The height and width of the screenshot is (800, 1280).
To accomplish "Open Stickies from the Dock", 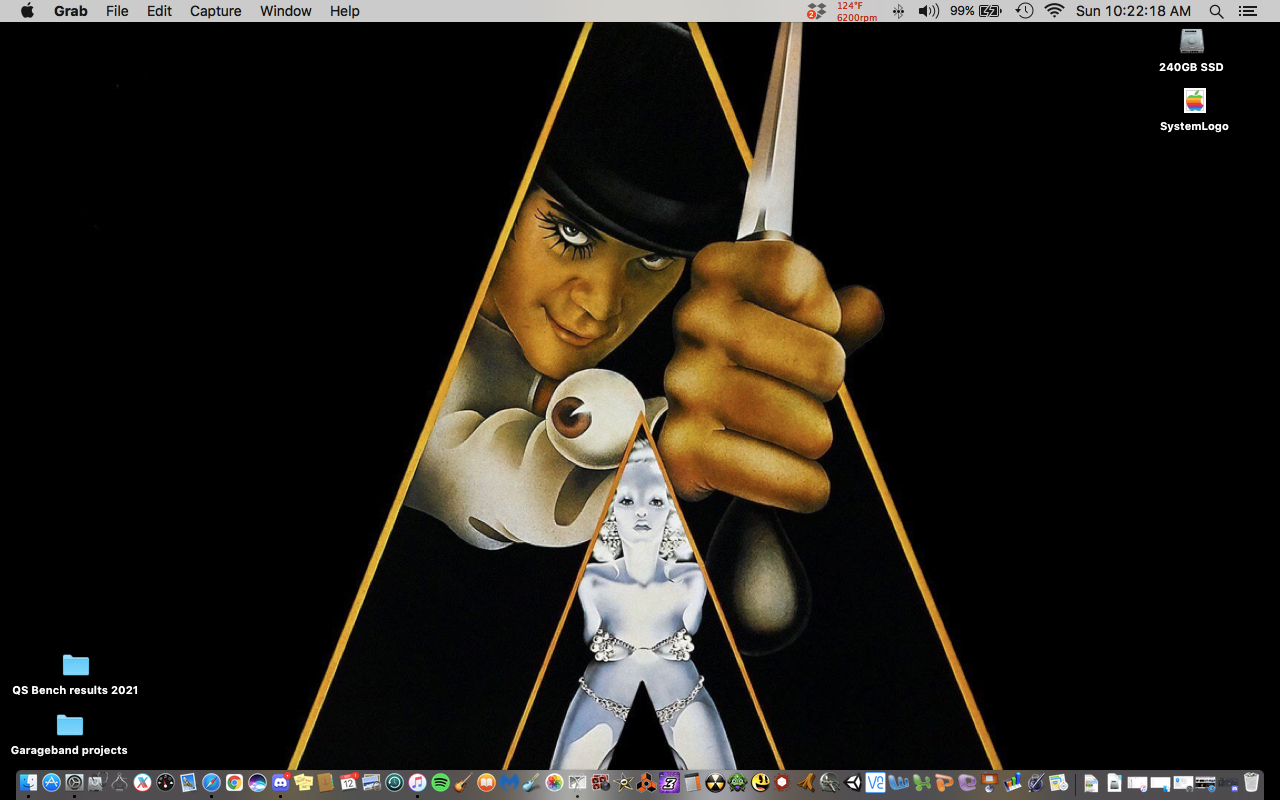I will [x=304, y=783].
